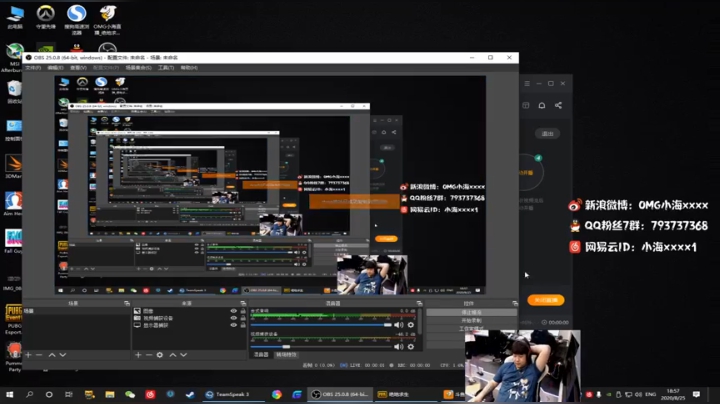Open source properties via the gear icon
The height and width of the screenshot is (404, 720).
pyautogui.click(x=160, y=355)
